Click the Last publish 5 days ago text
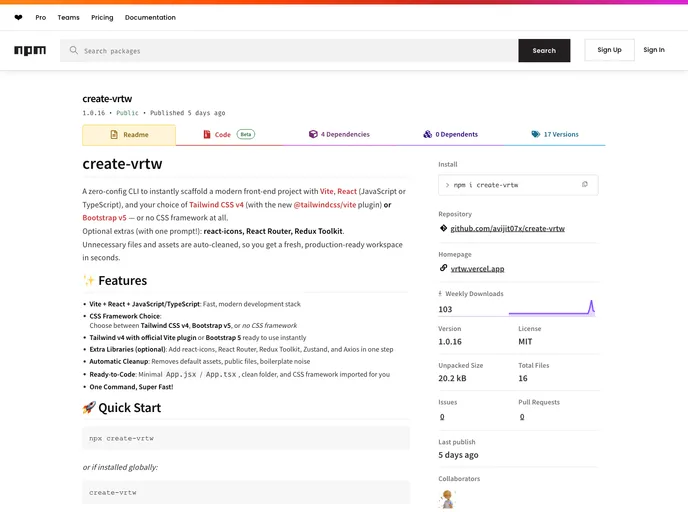The height and width of the screenshot is (512, 688). (x=458, y=455)
